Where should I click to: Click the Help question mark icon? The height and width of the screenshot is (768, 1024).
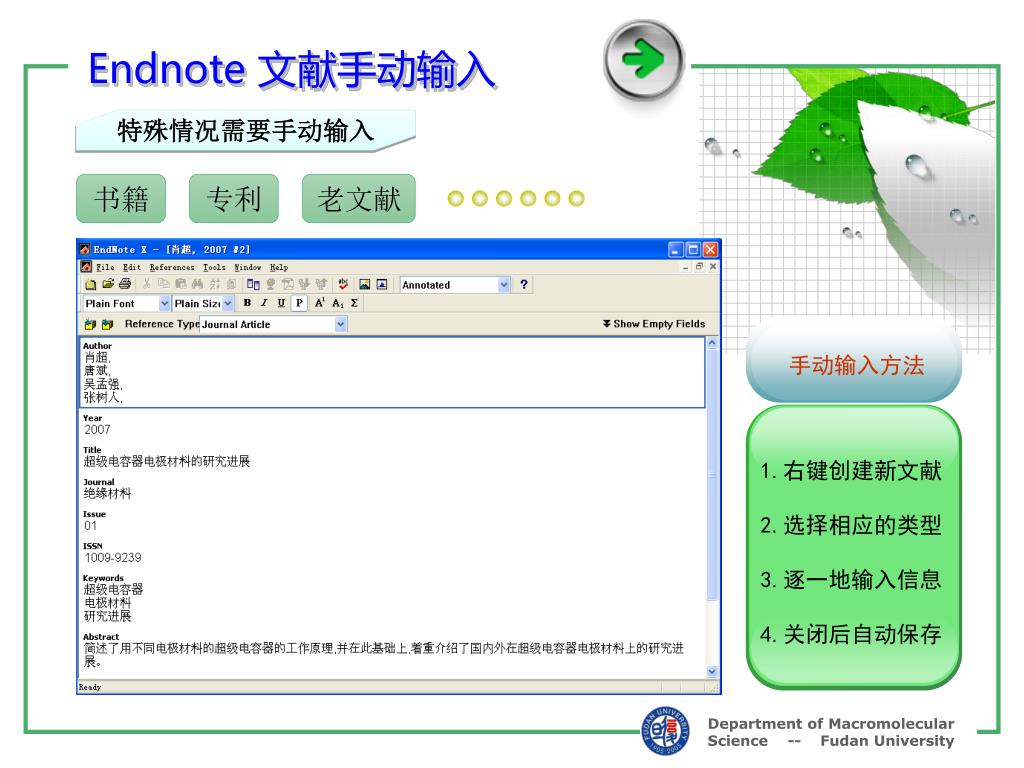pos(524,284)
